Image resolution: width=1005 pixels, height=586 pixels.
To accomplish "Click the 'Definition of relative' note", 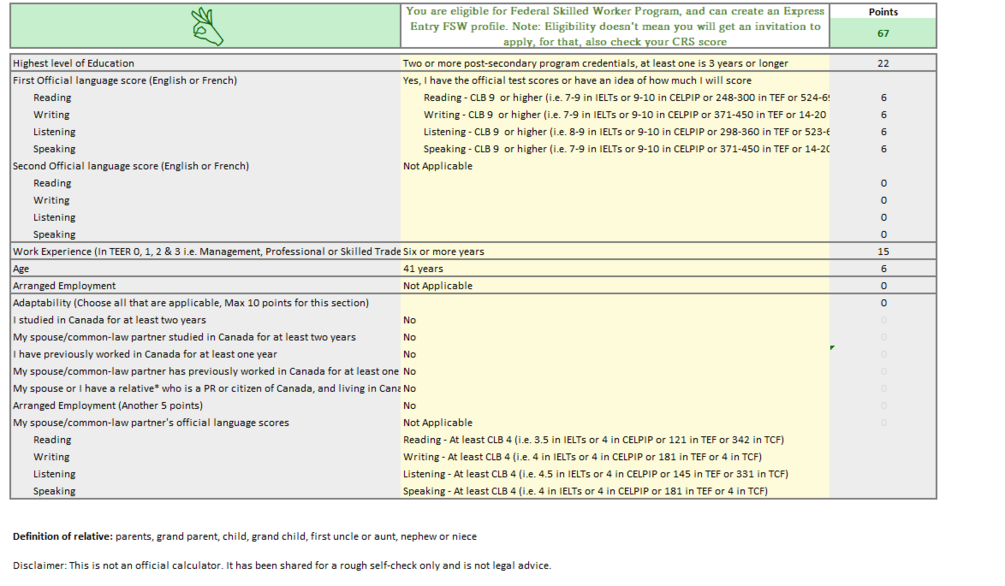I will (245, 537).
